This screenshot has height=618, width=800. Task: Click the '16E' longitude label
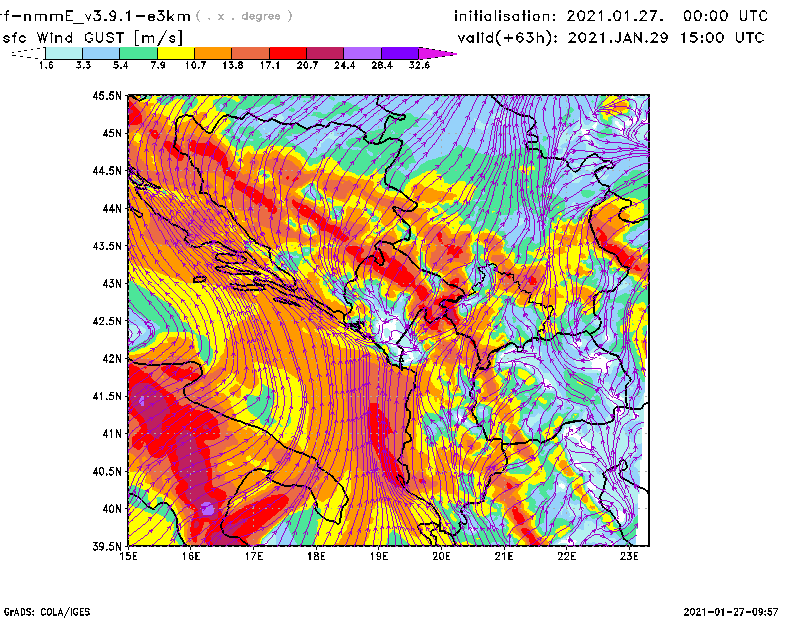tap(191, 556)
